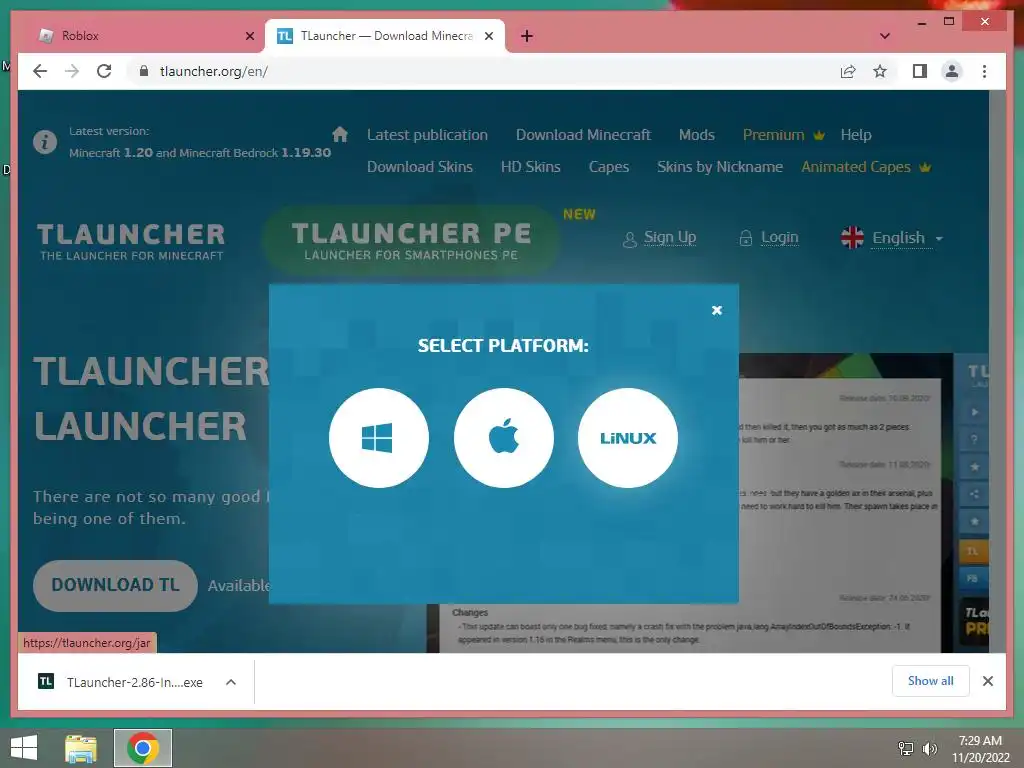1024x768 pixels.
Task: Click the volume tray icon
Action: pos(929,748)
